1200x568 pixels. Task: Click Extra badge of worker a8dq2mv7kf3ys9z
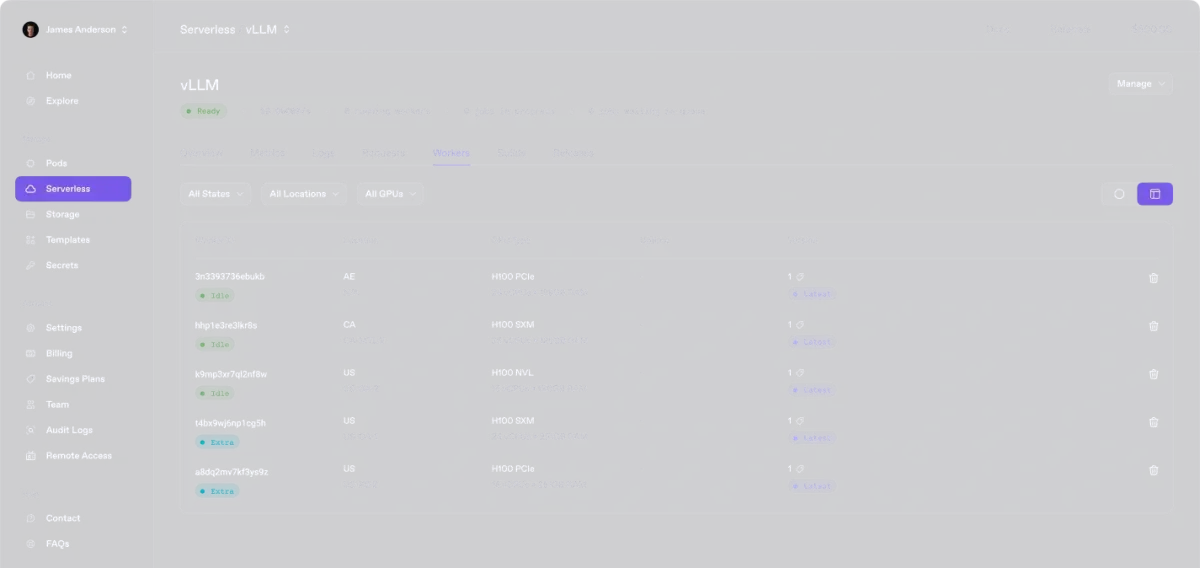pos(217,491)
